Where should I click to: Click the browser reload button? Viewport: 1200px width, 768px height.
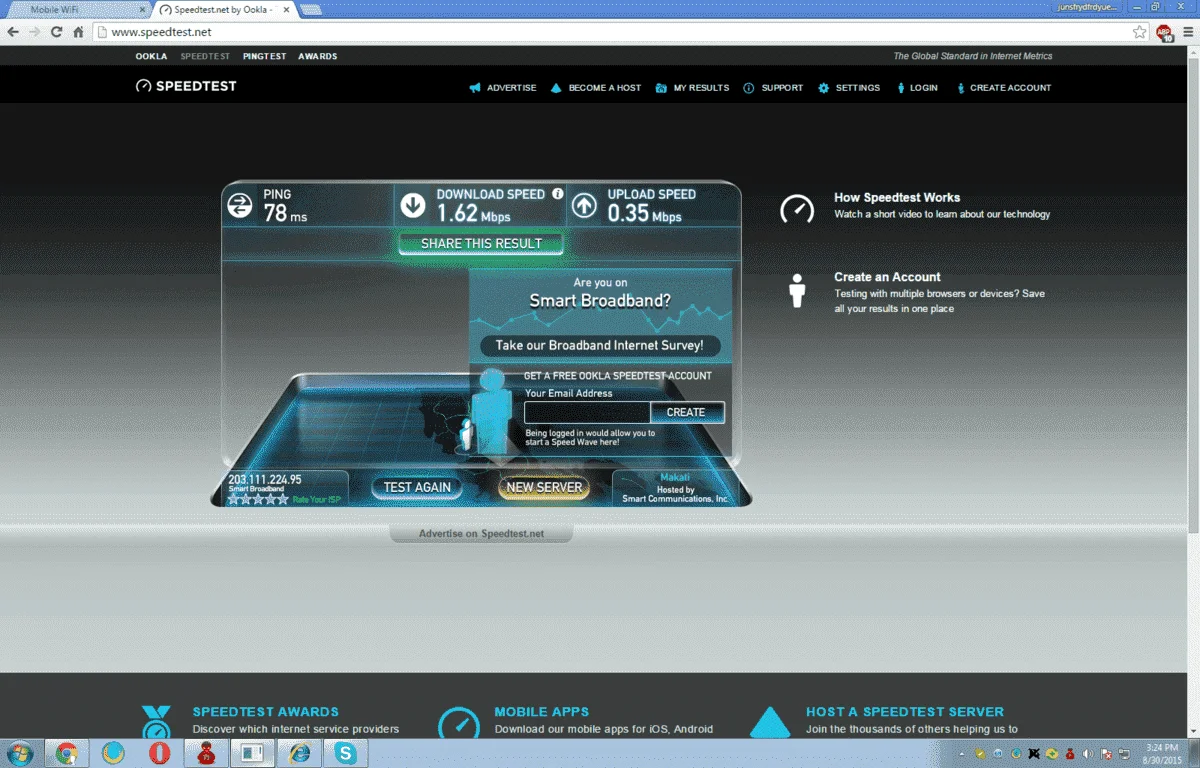[x=57, y=32]
